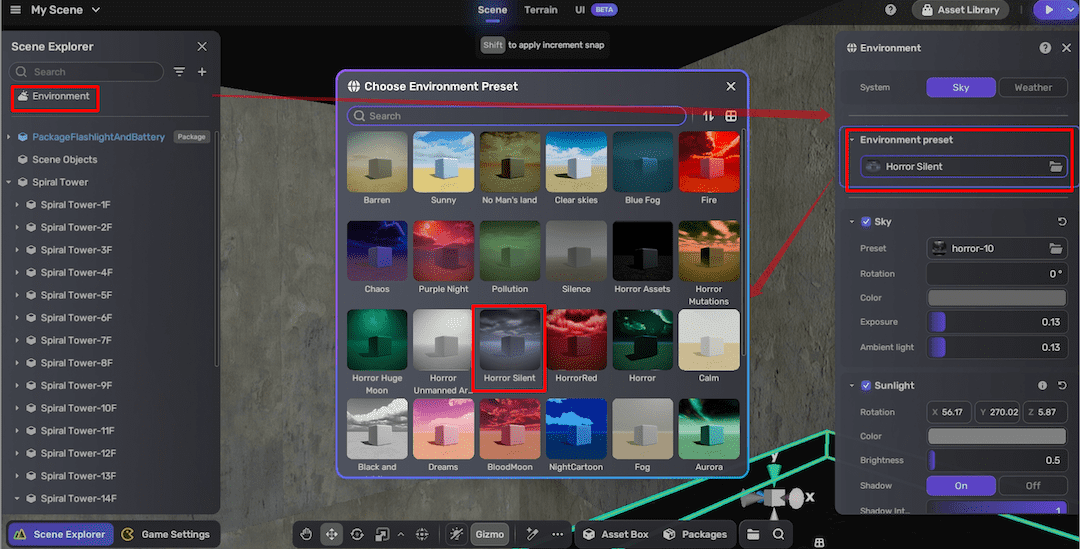Switch to the Weather system tab
This screenshot has height=549, width=1080.
point(1033,87)
